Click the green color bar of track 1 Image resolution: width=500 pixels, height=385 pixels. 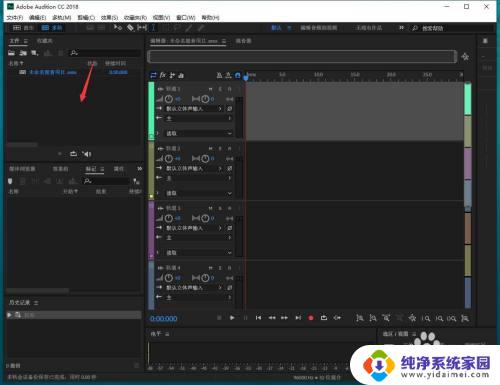[151, 110]
